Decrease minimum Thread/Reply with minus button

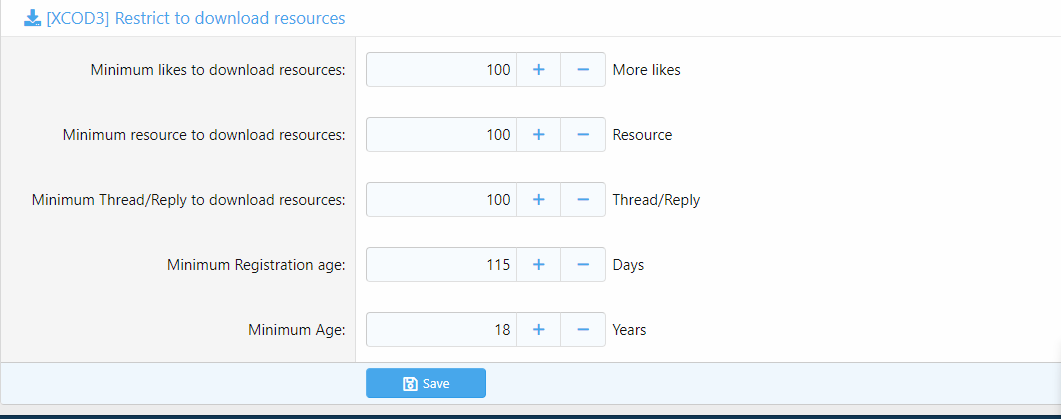click(583, 200)
